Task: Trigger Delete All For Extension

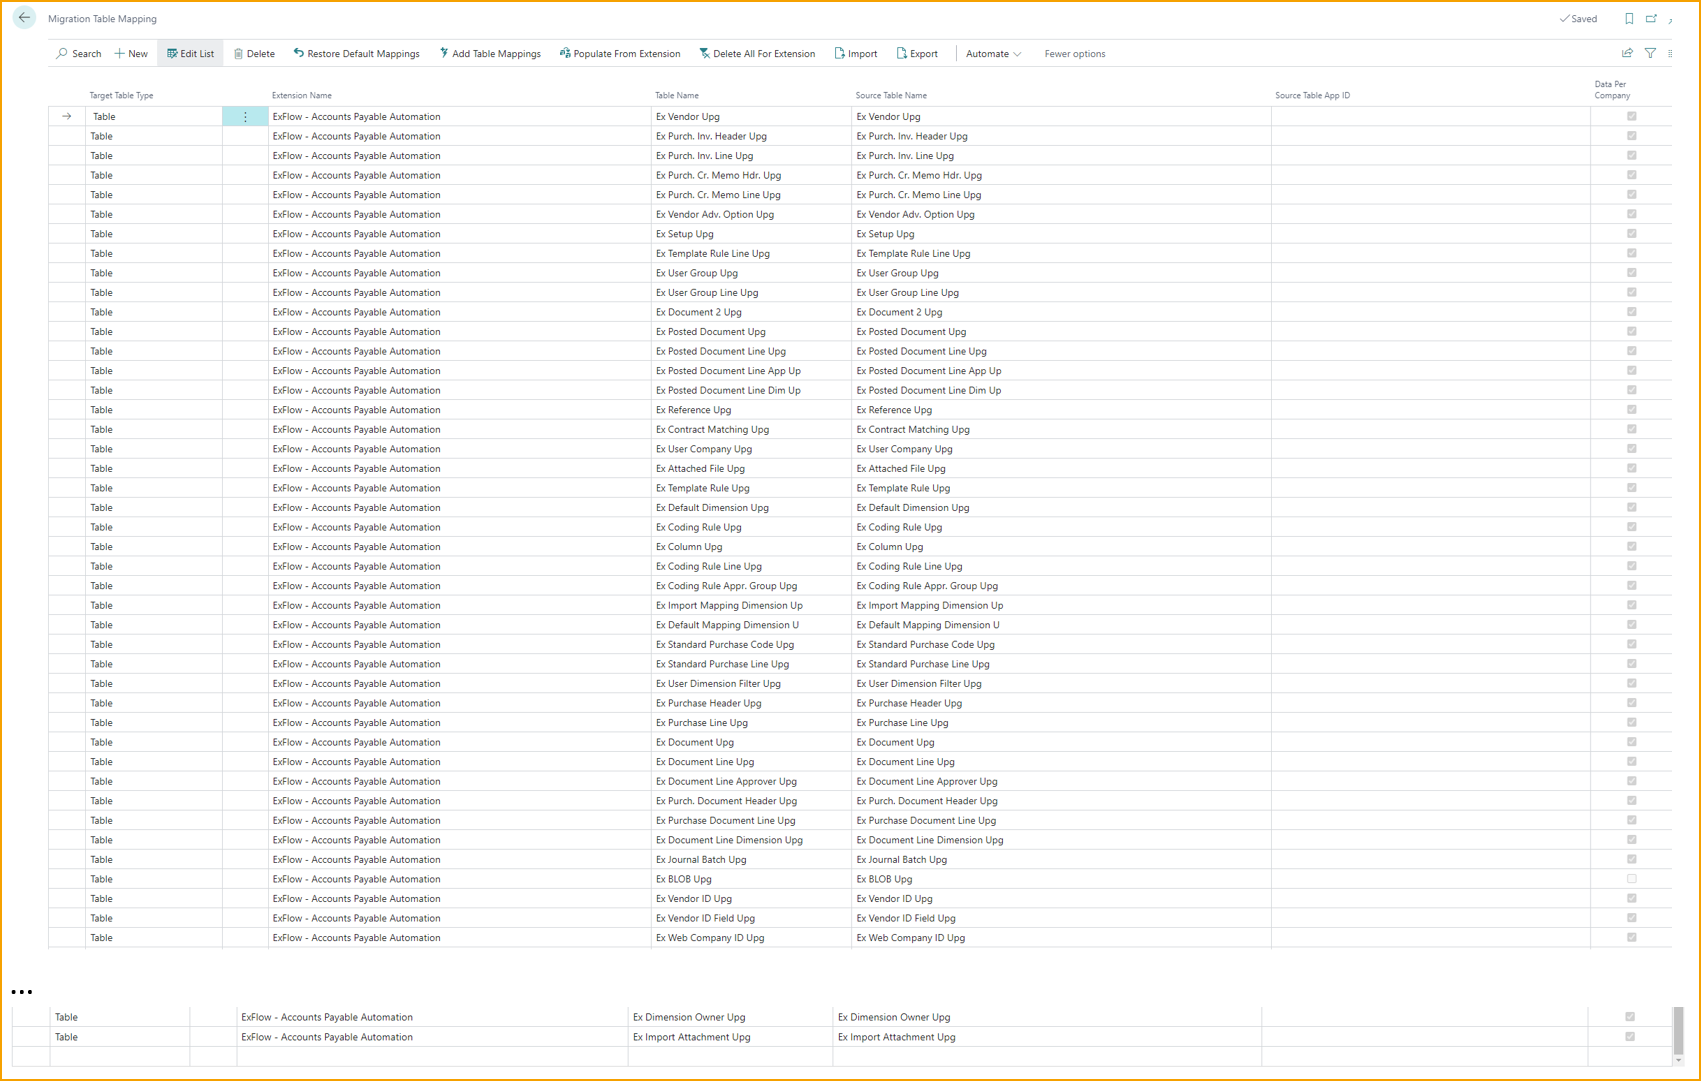Action: pos(758,53)
